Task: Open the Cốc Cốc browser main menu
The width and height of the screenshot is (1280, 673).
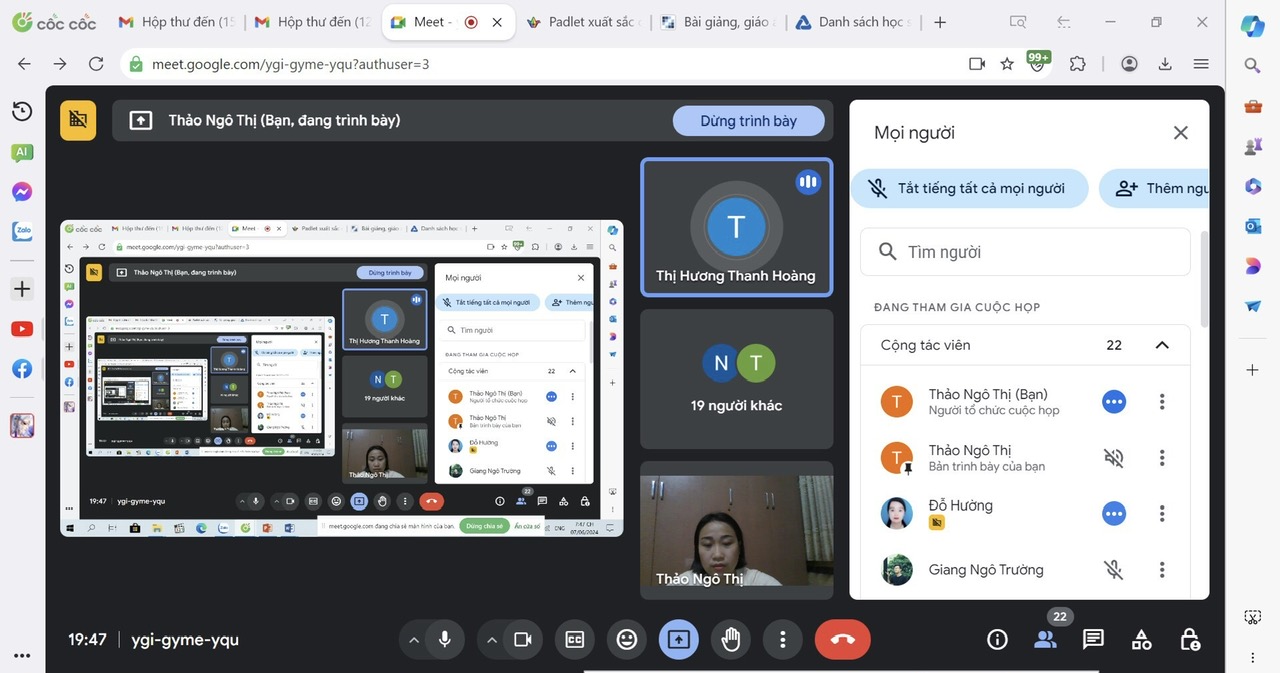Action: [x=1201, y=63]
